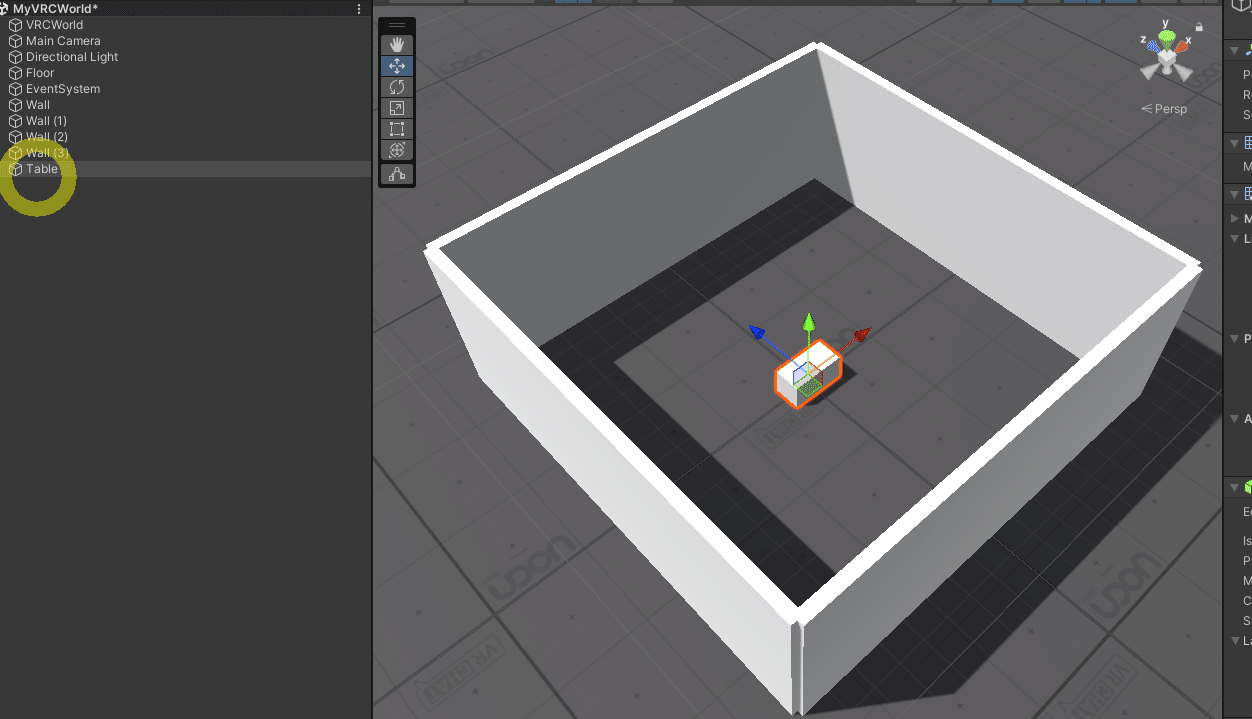Toggle the scene gizmo rotation lock
Screen dimensions: 1252x719
click(1198, 28)
